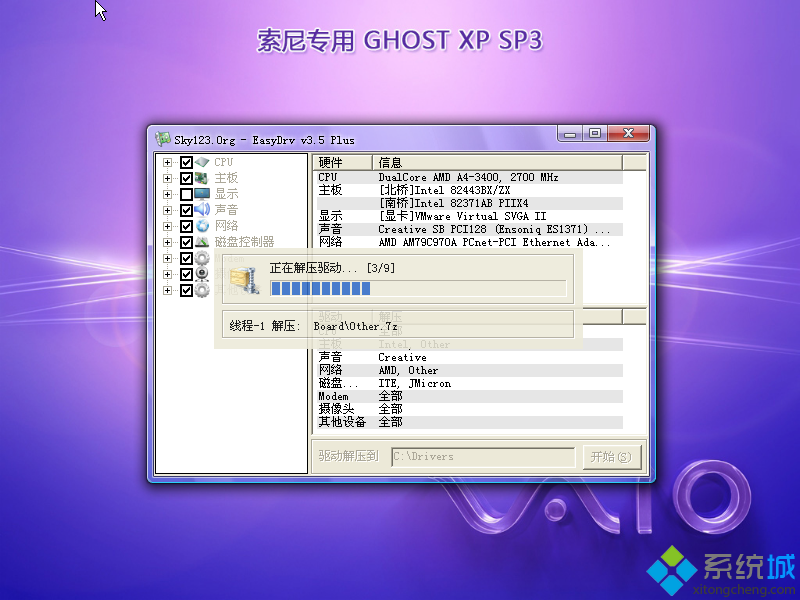Uncheck the 网络 checkbox
800x600 pixels.
pyautogui.click(x=186, y=226)
